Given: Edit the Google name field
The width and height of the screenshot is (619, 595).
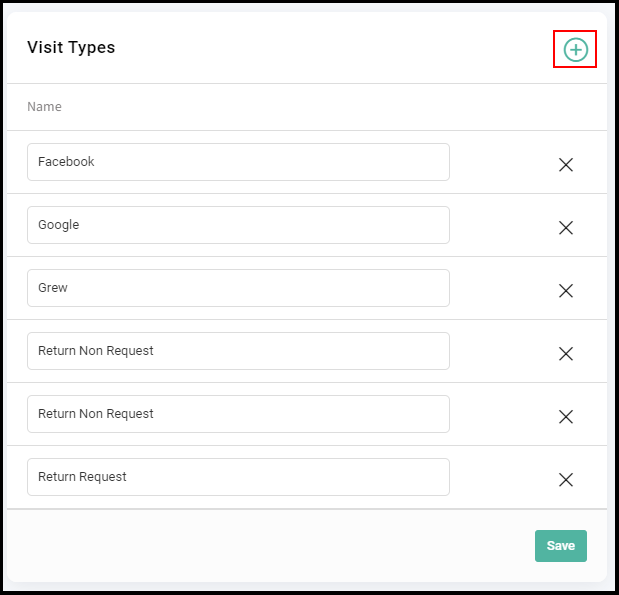Looking at the screenshot, I should [238, 225].
